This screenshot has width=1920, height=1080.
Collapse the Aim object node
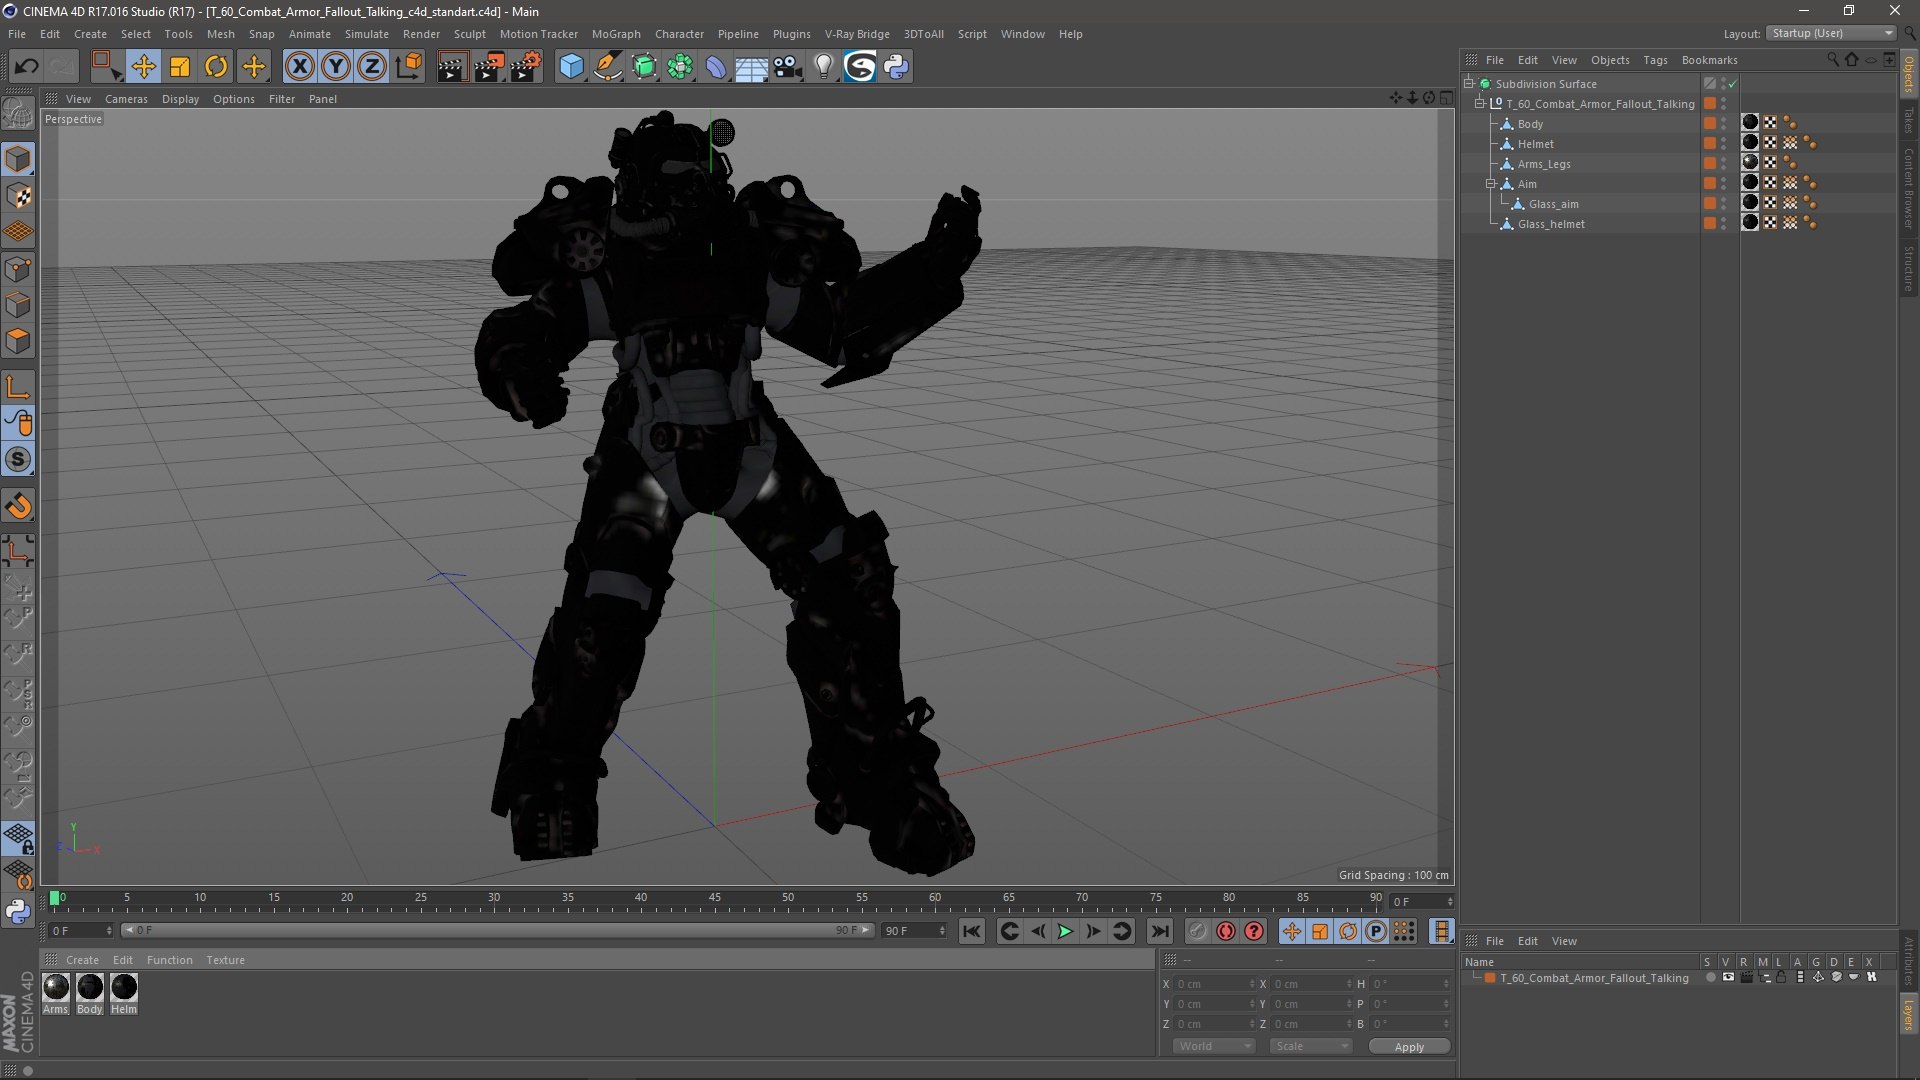click(x=1491, y=184)
